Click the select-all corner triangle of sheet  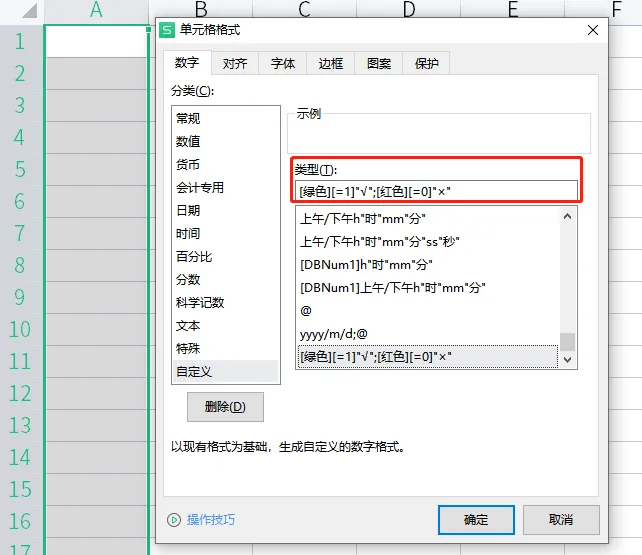pyautogui.click(x=30, y=10)
